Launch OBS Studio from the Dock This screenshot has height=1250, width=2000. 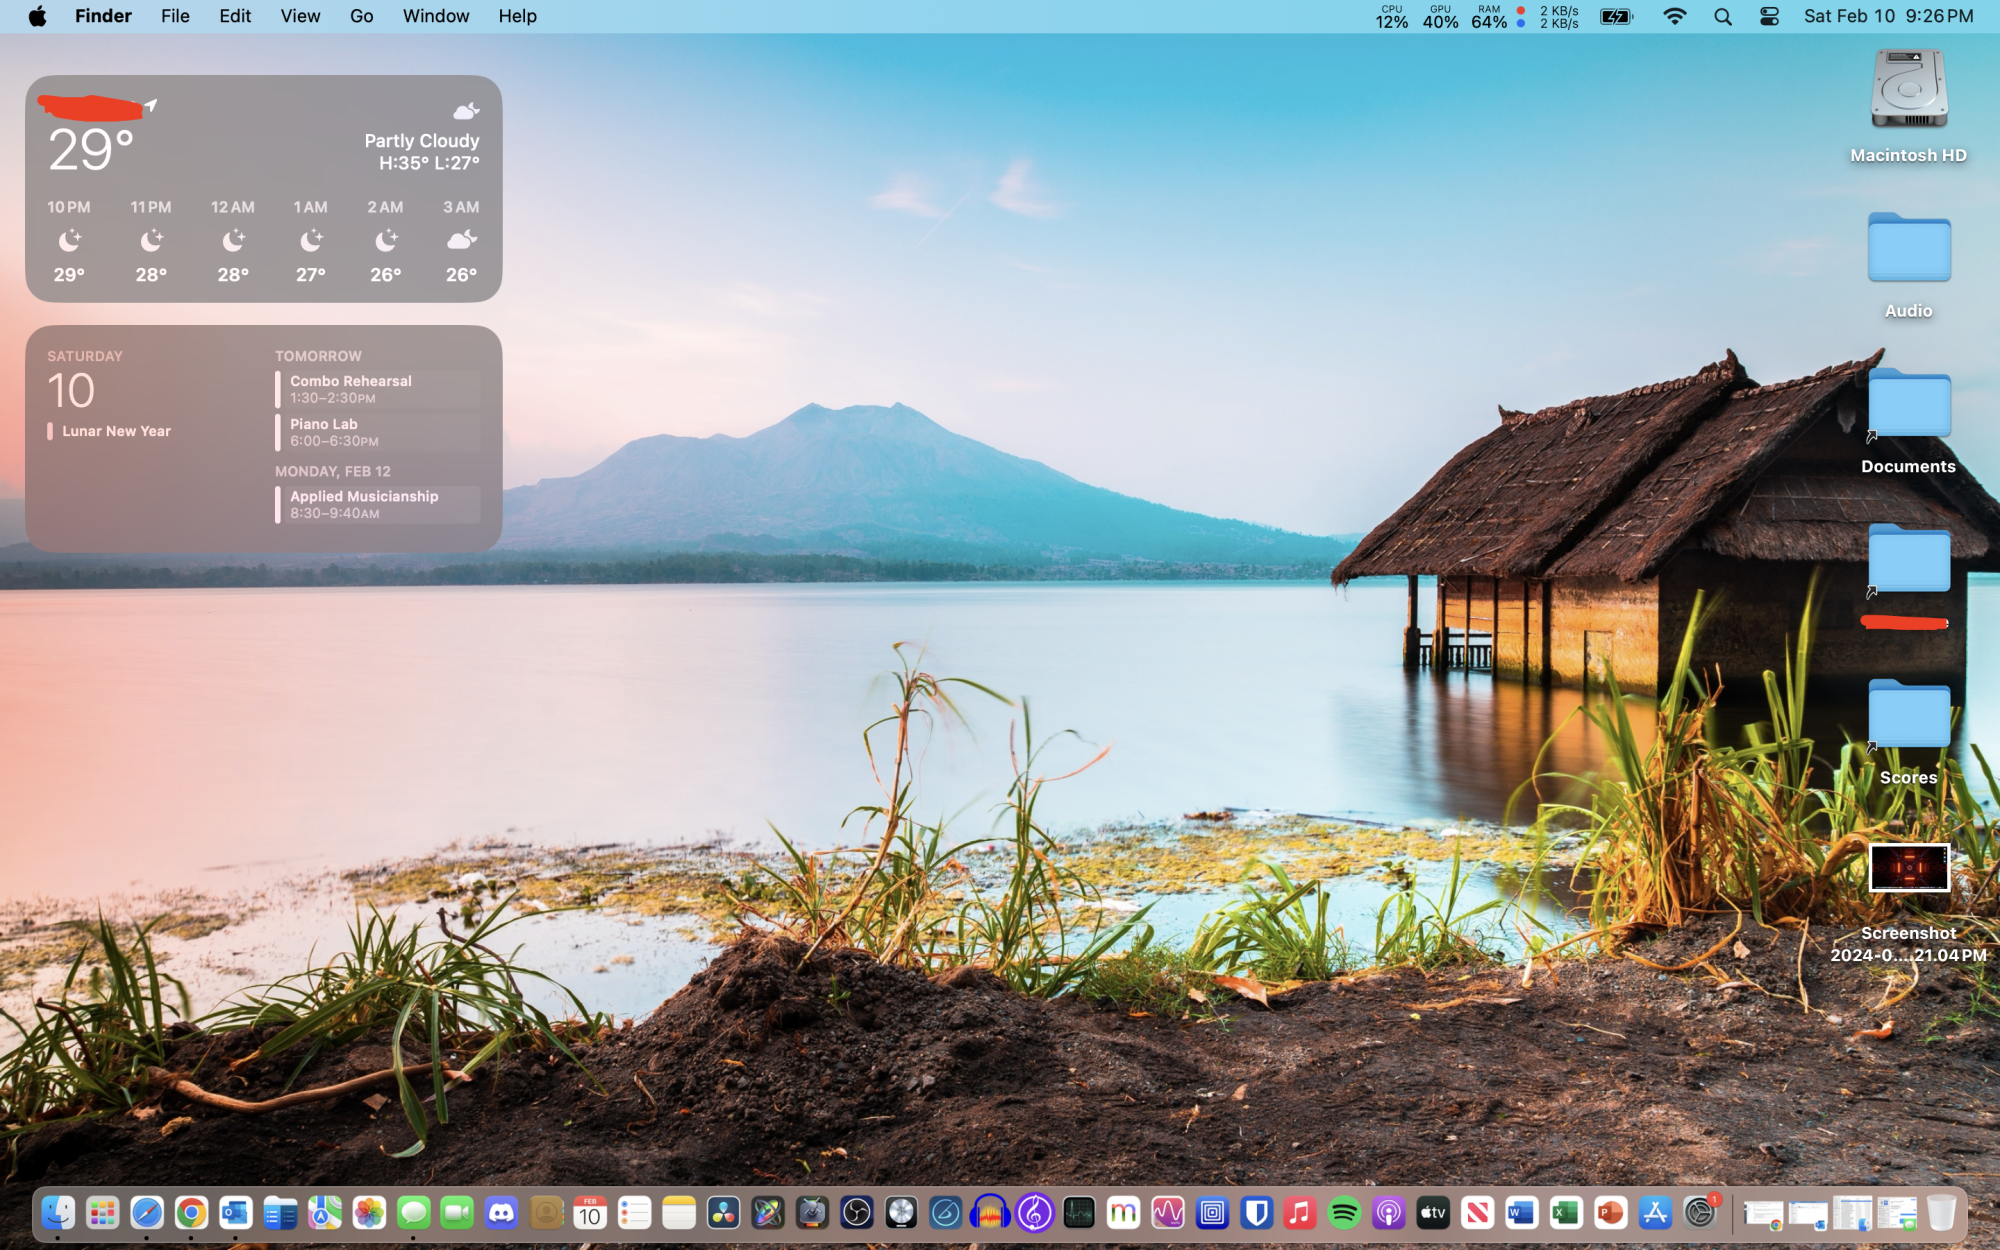tap(857, 1213)
